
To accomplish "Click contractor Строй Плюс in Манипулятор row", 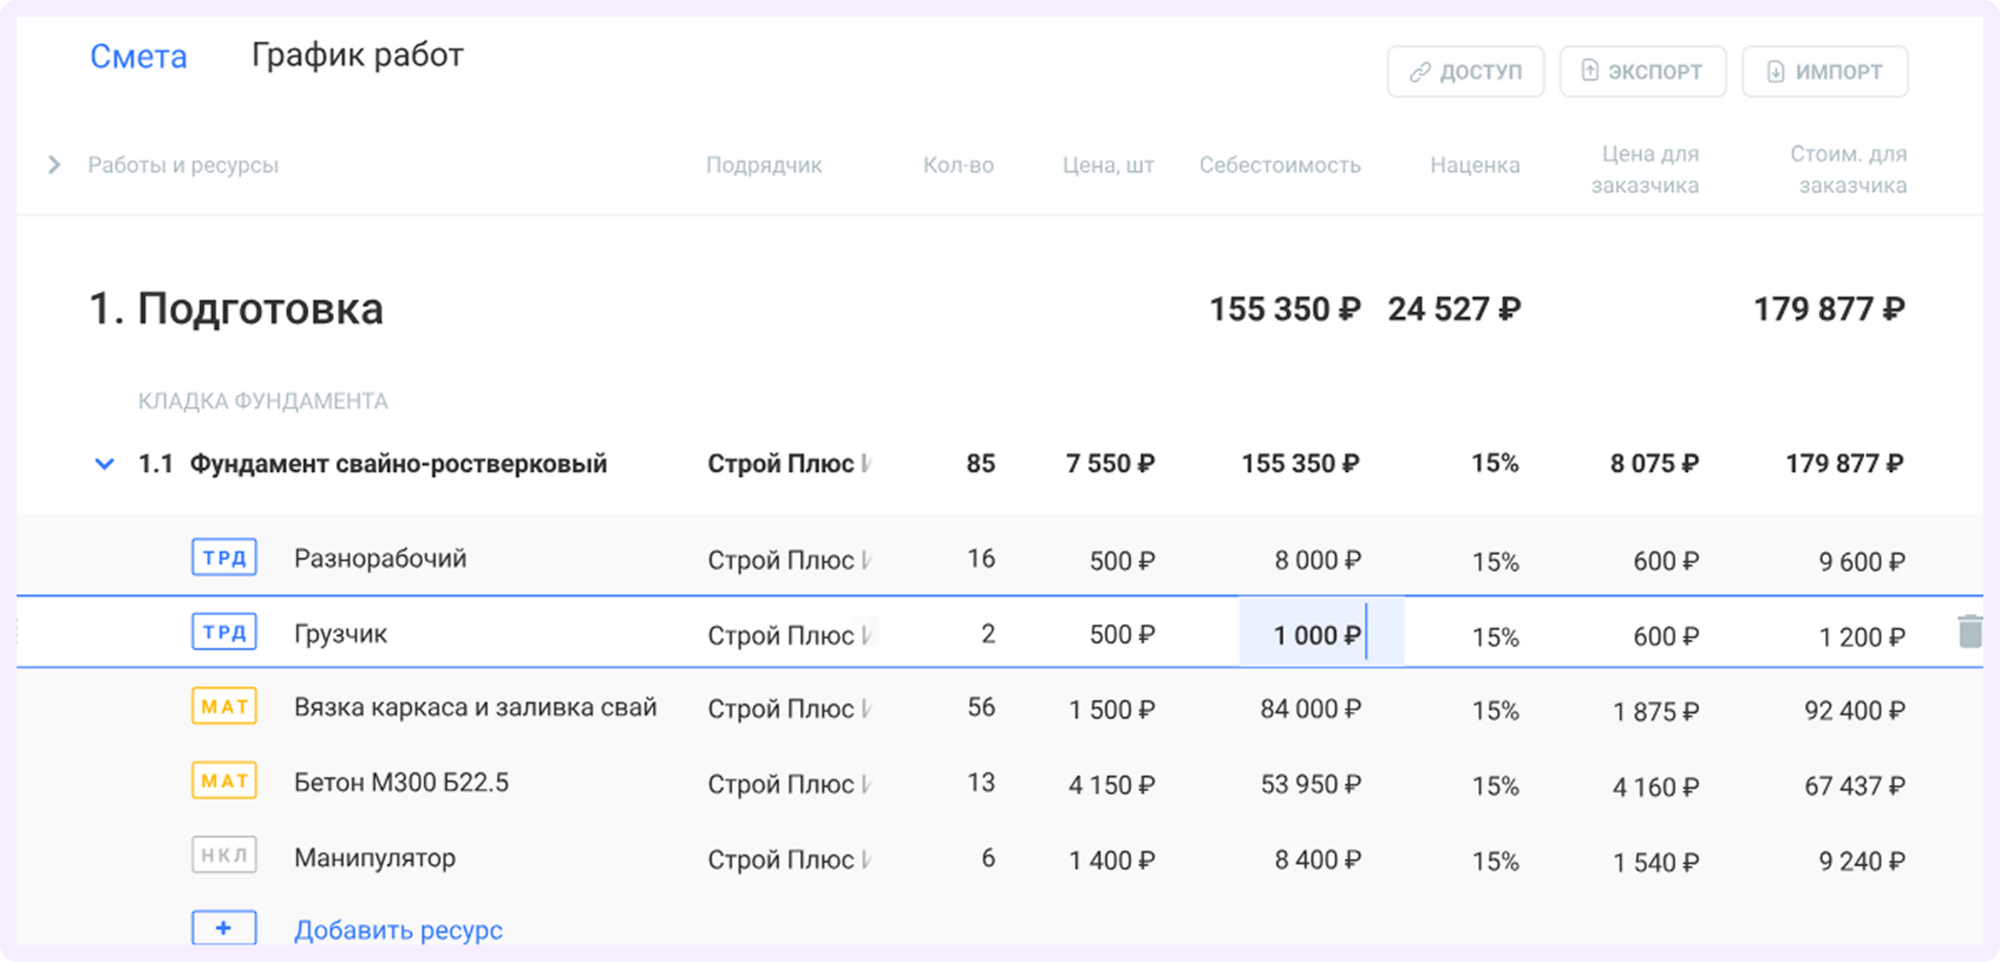I will click(x=789, y=860).
